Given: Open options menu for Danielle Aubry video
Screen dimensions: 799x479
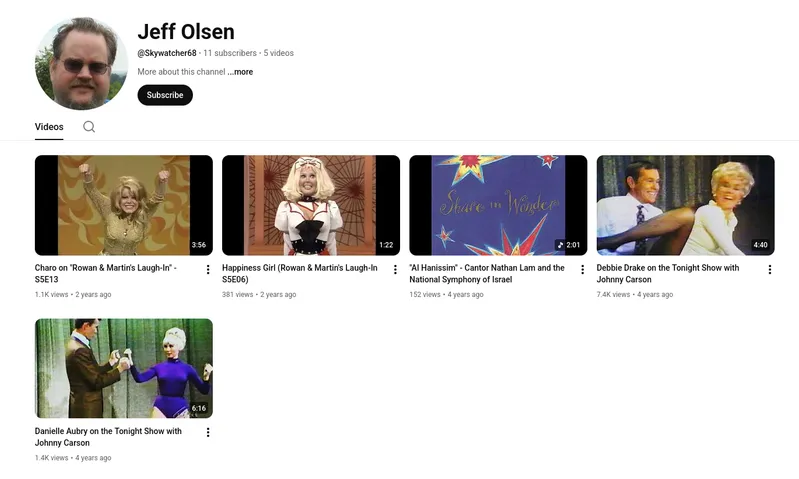Looking at the screenshot, I should pyautogui.click(x=208, y=433).
